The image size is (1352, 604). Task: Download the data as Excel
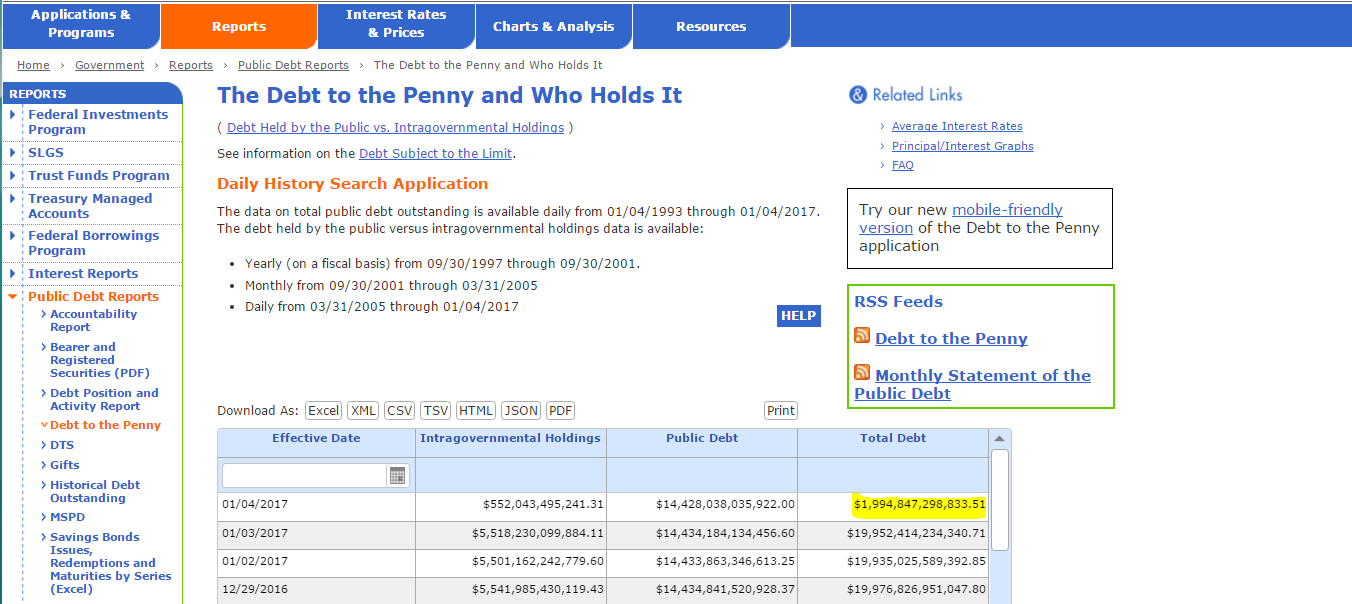tap(323, 411)
